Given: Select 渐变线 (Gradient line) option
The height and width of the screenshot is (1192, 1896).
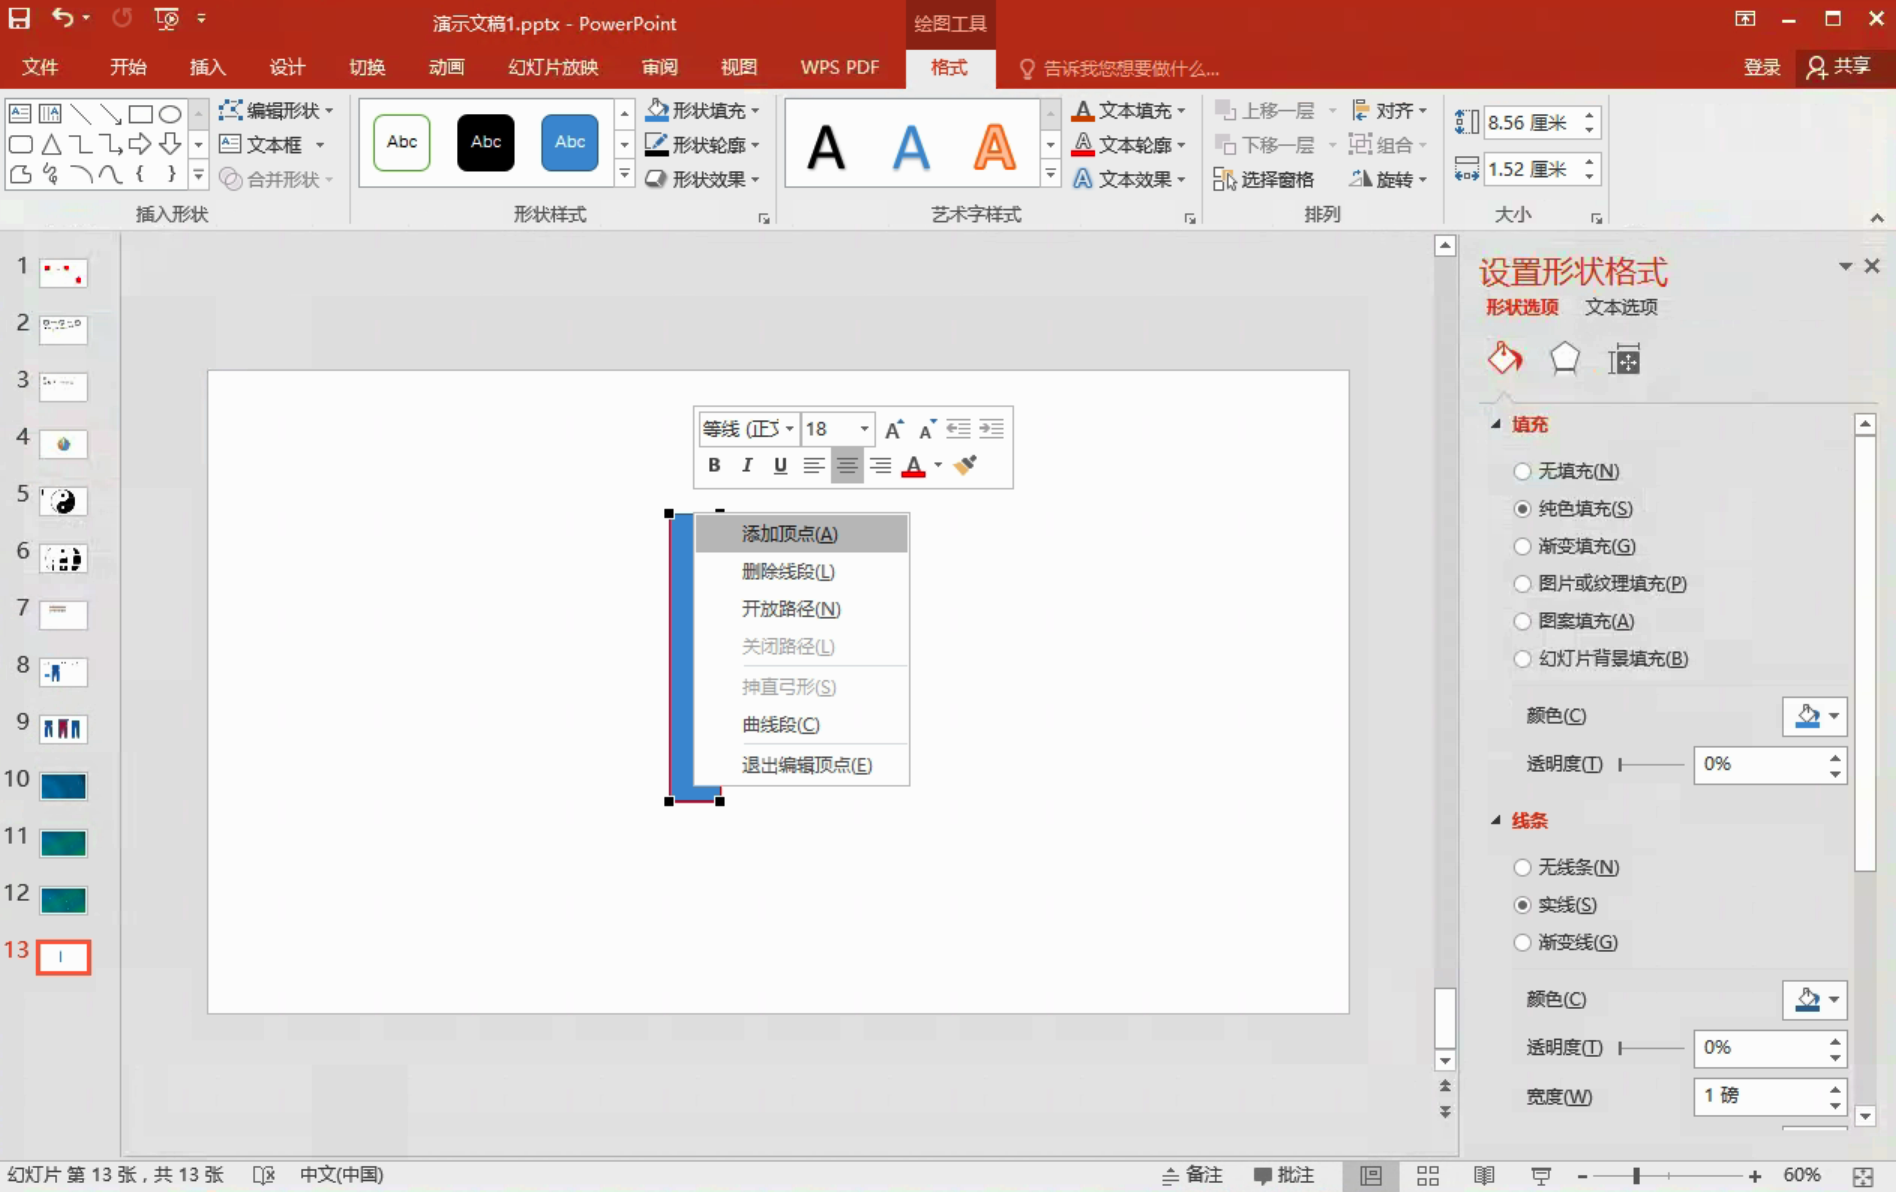Looking at the screenshot, I should tap(1566, 942).
